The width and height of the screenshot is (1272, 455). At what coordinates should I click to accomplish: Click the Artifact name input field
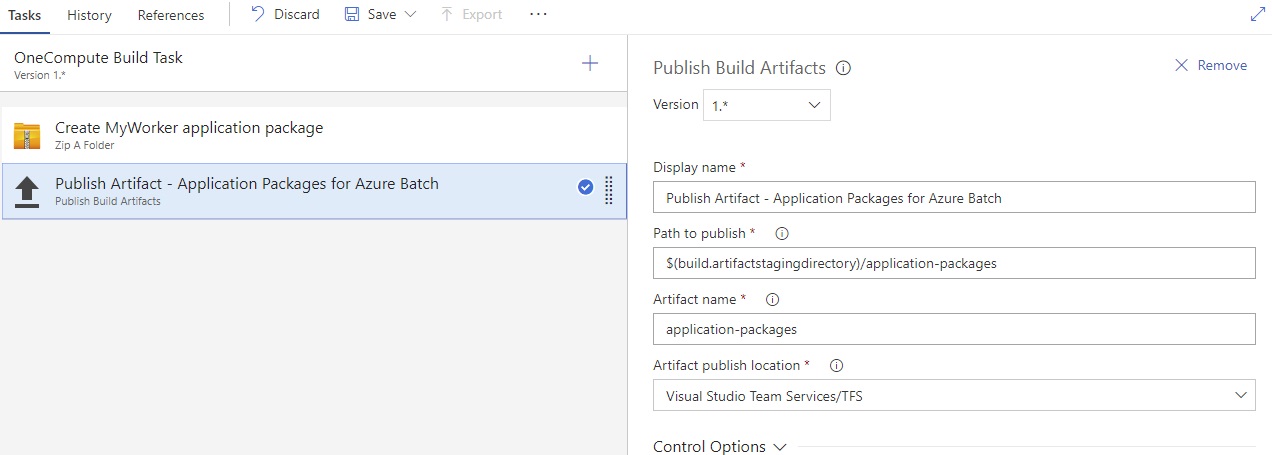[x=953, y=329]
